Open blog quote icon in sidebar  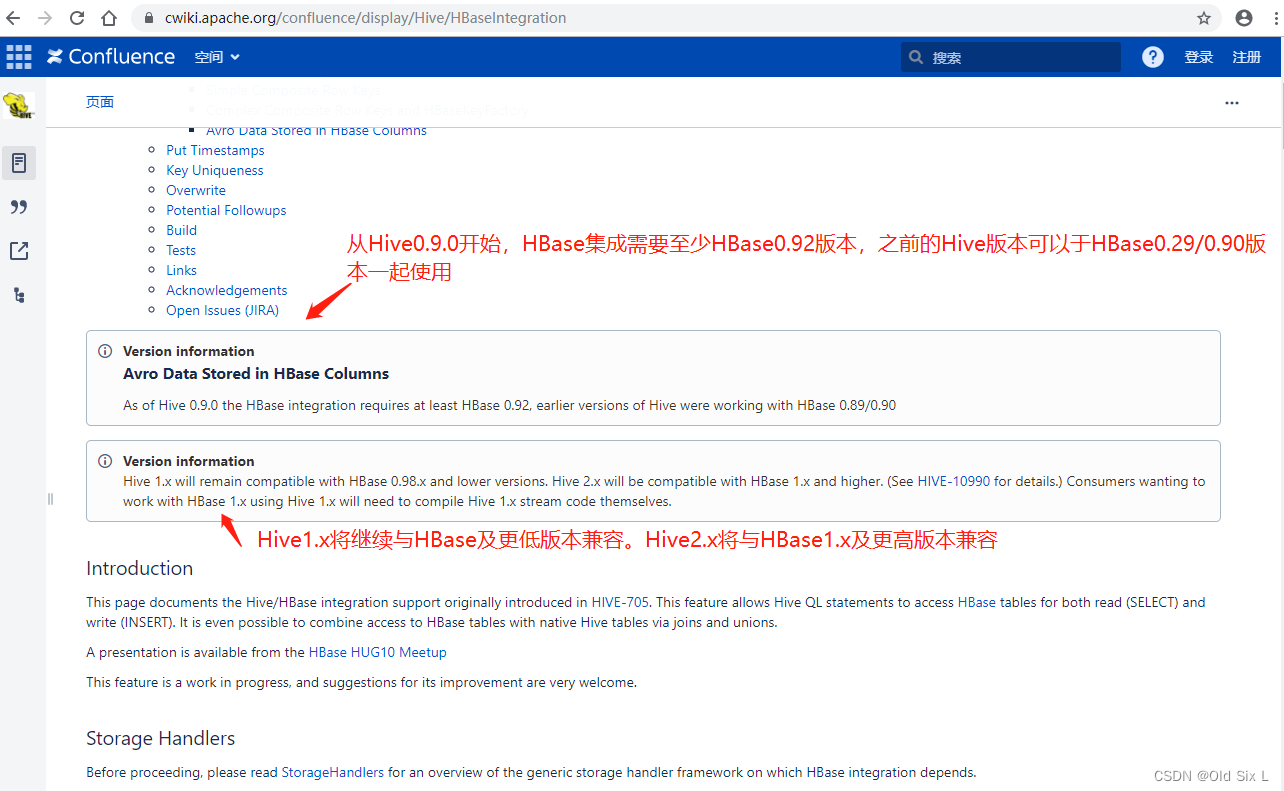(19, 207)
